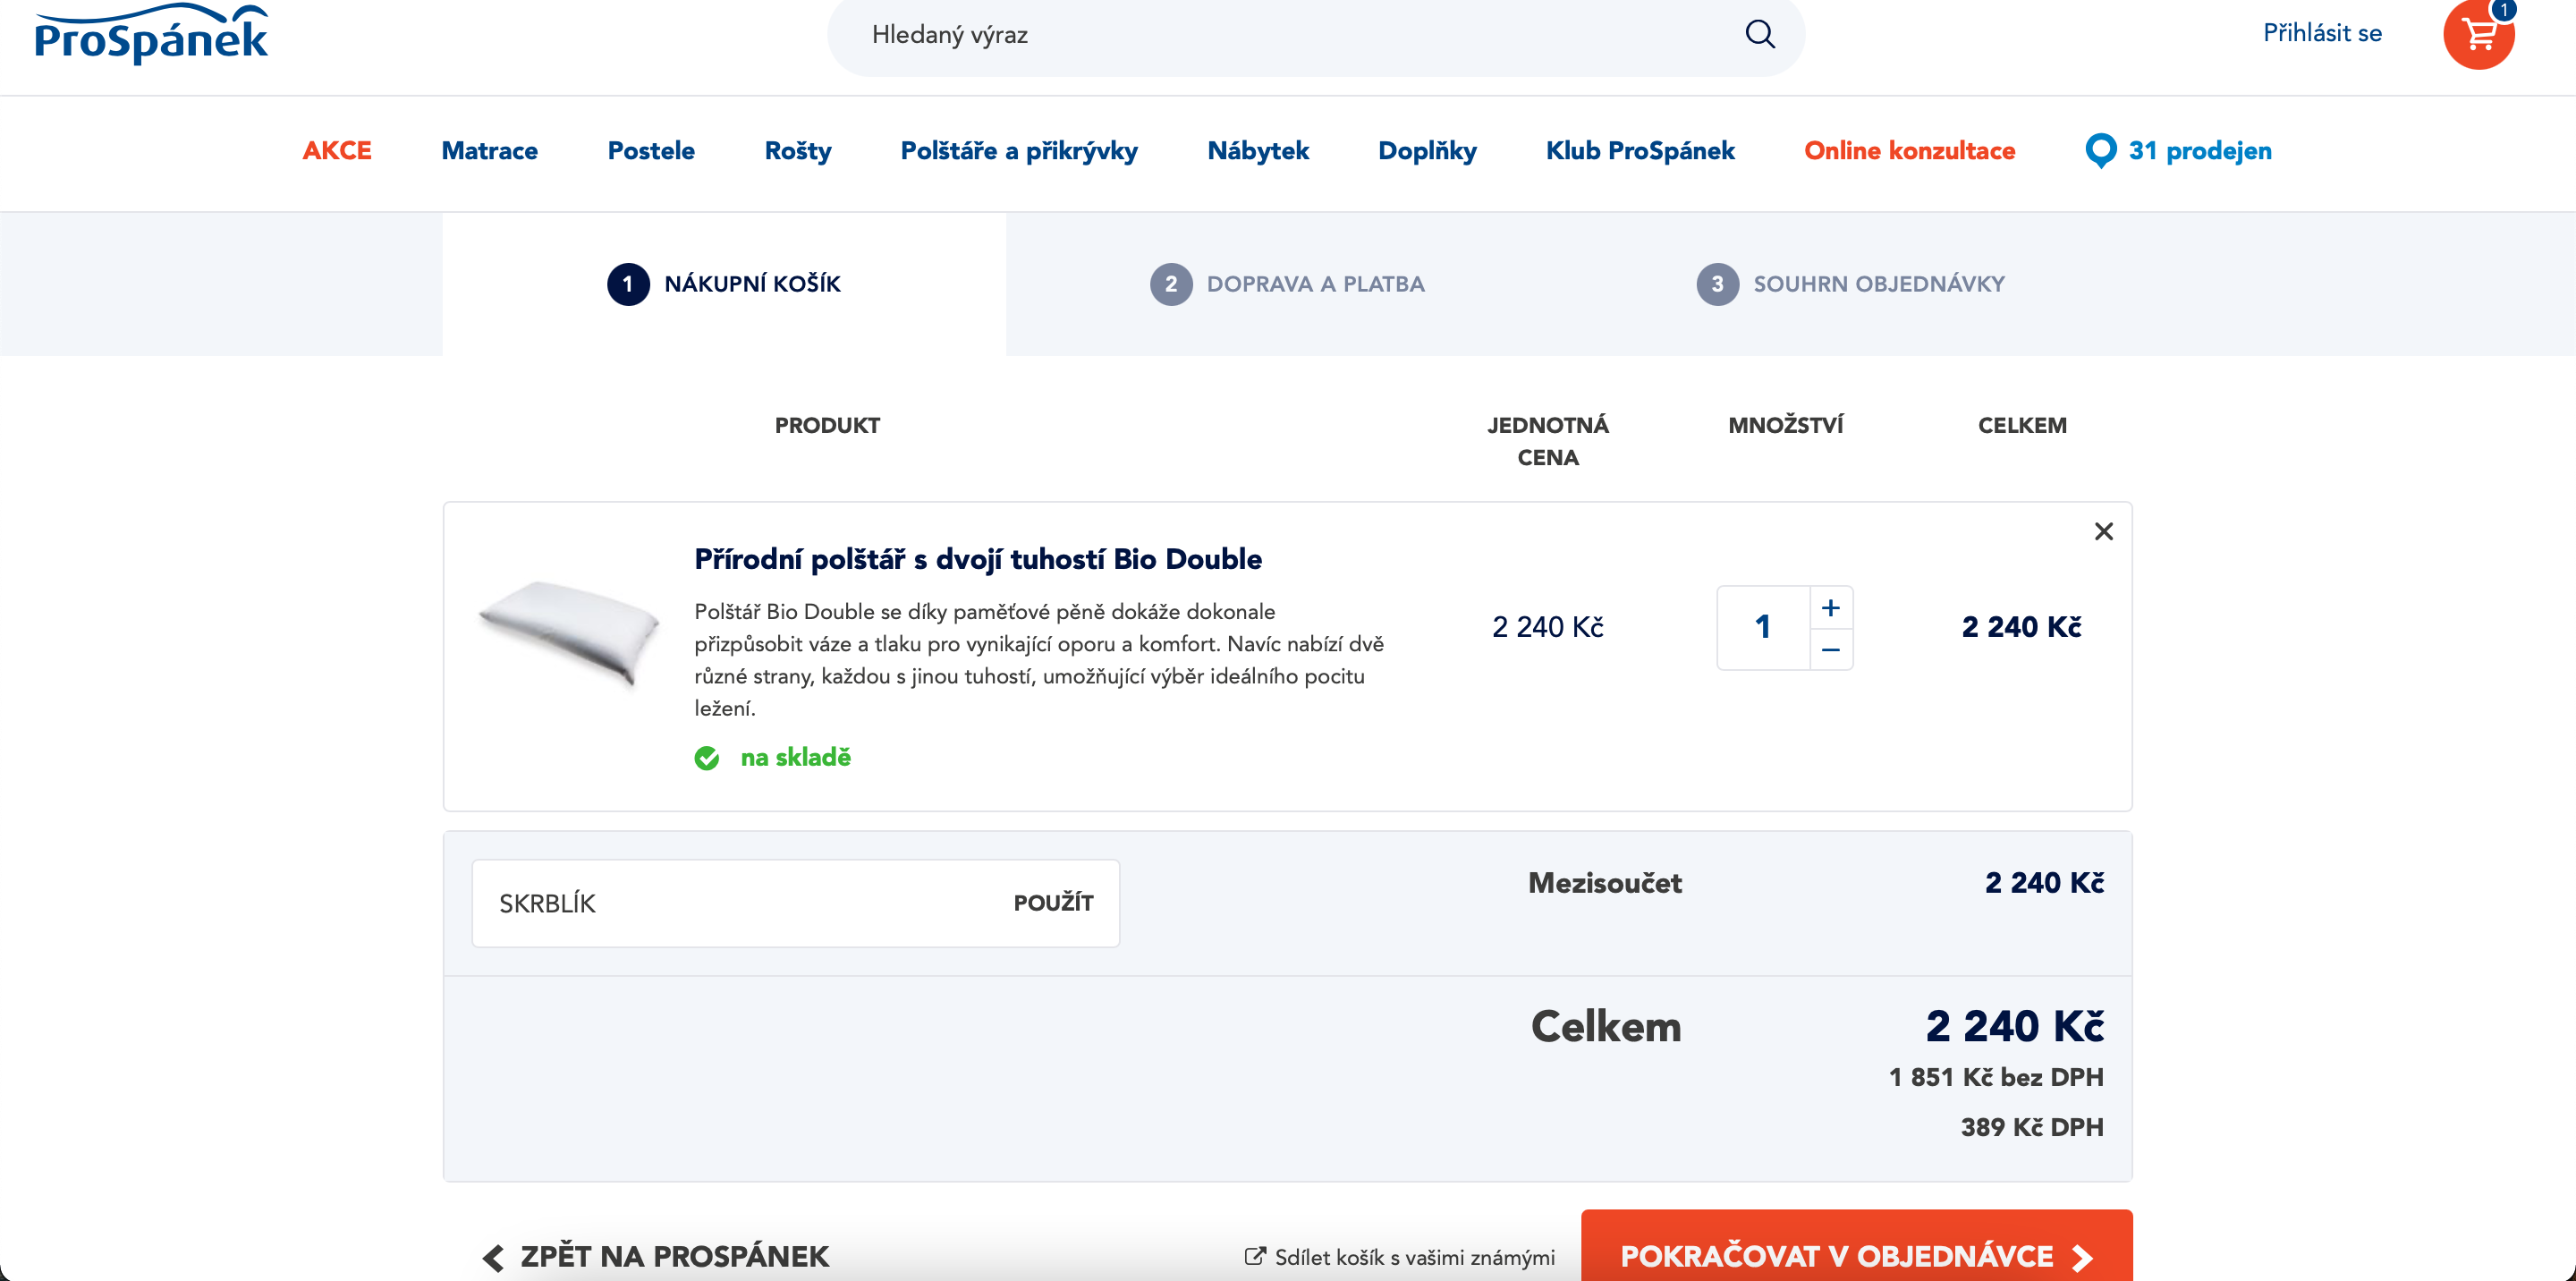Select the Souhrn objednávky step
Viewport: 2576px width, 1281px height.
1851,284
